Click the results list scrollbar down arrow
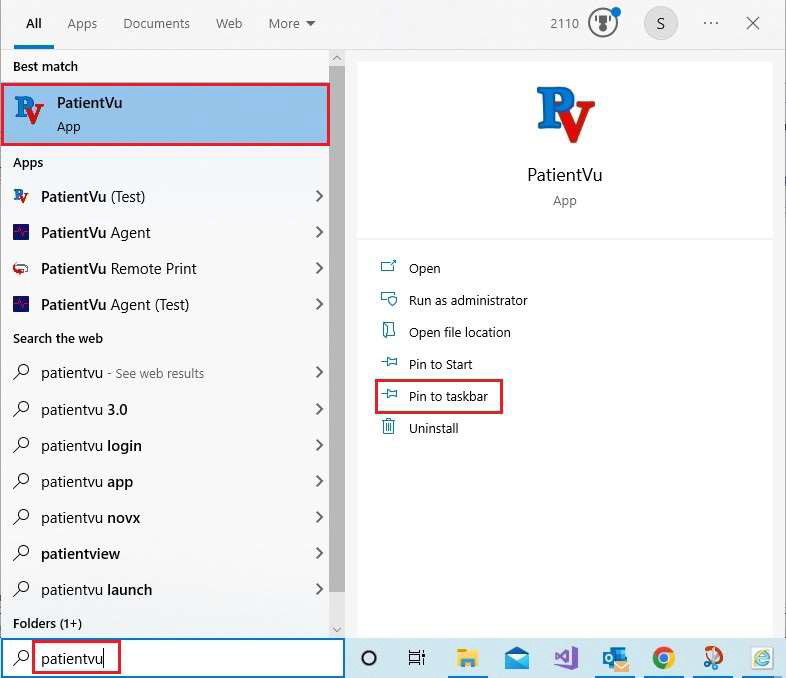 [337, 629]
